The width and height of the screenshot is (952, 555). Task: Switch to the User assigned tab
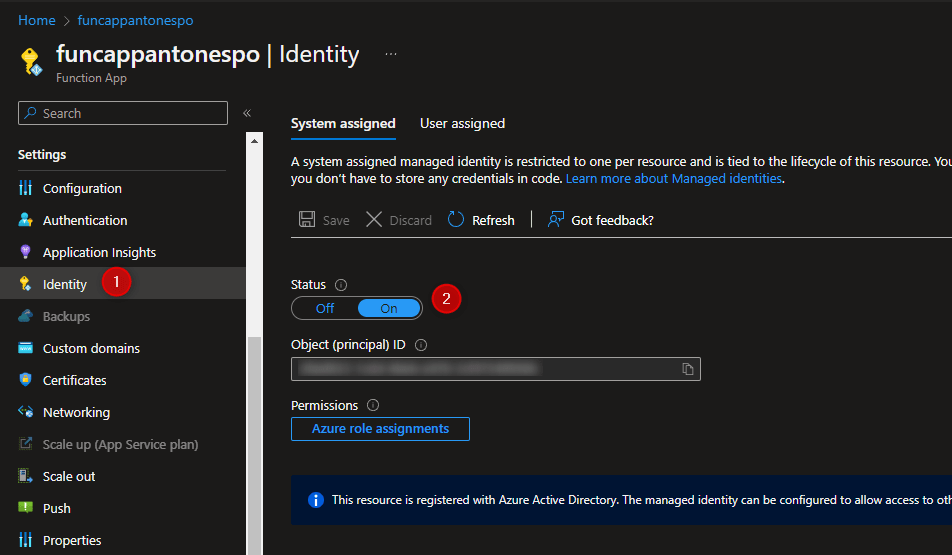click(463, 123)
